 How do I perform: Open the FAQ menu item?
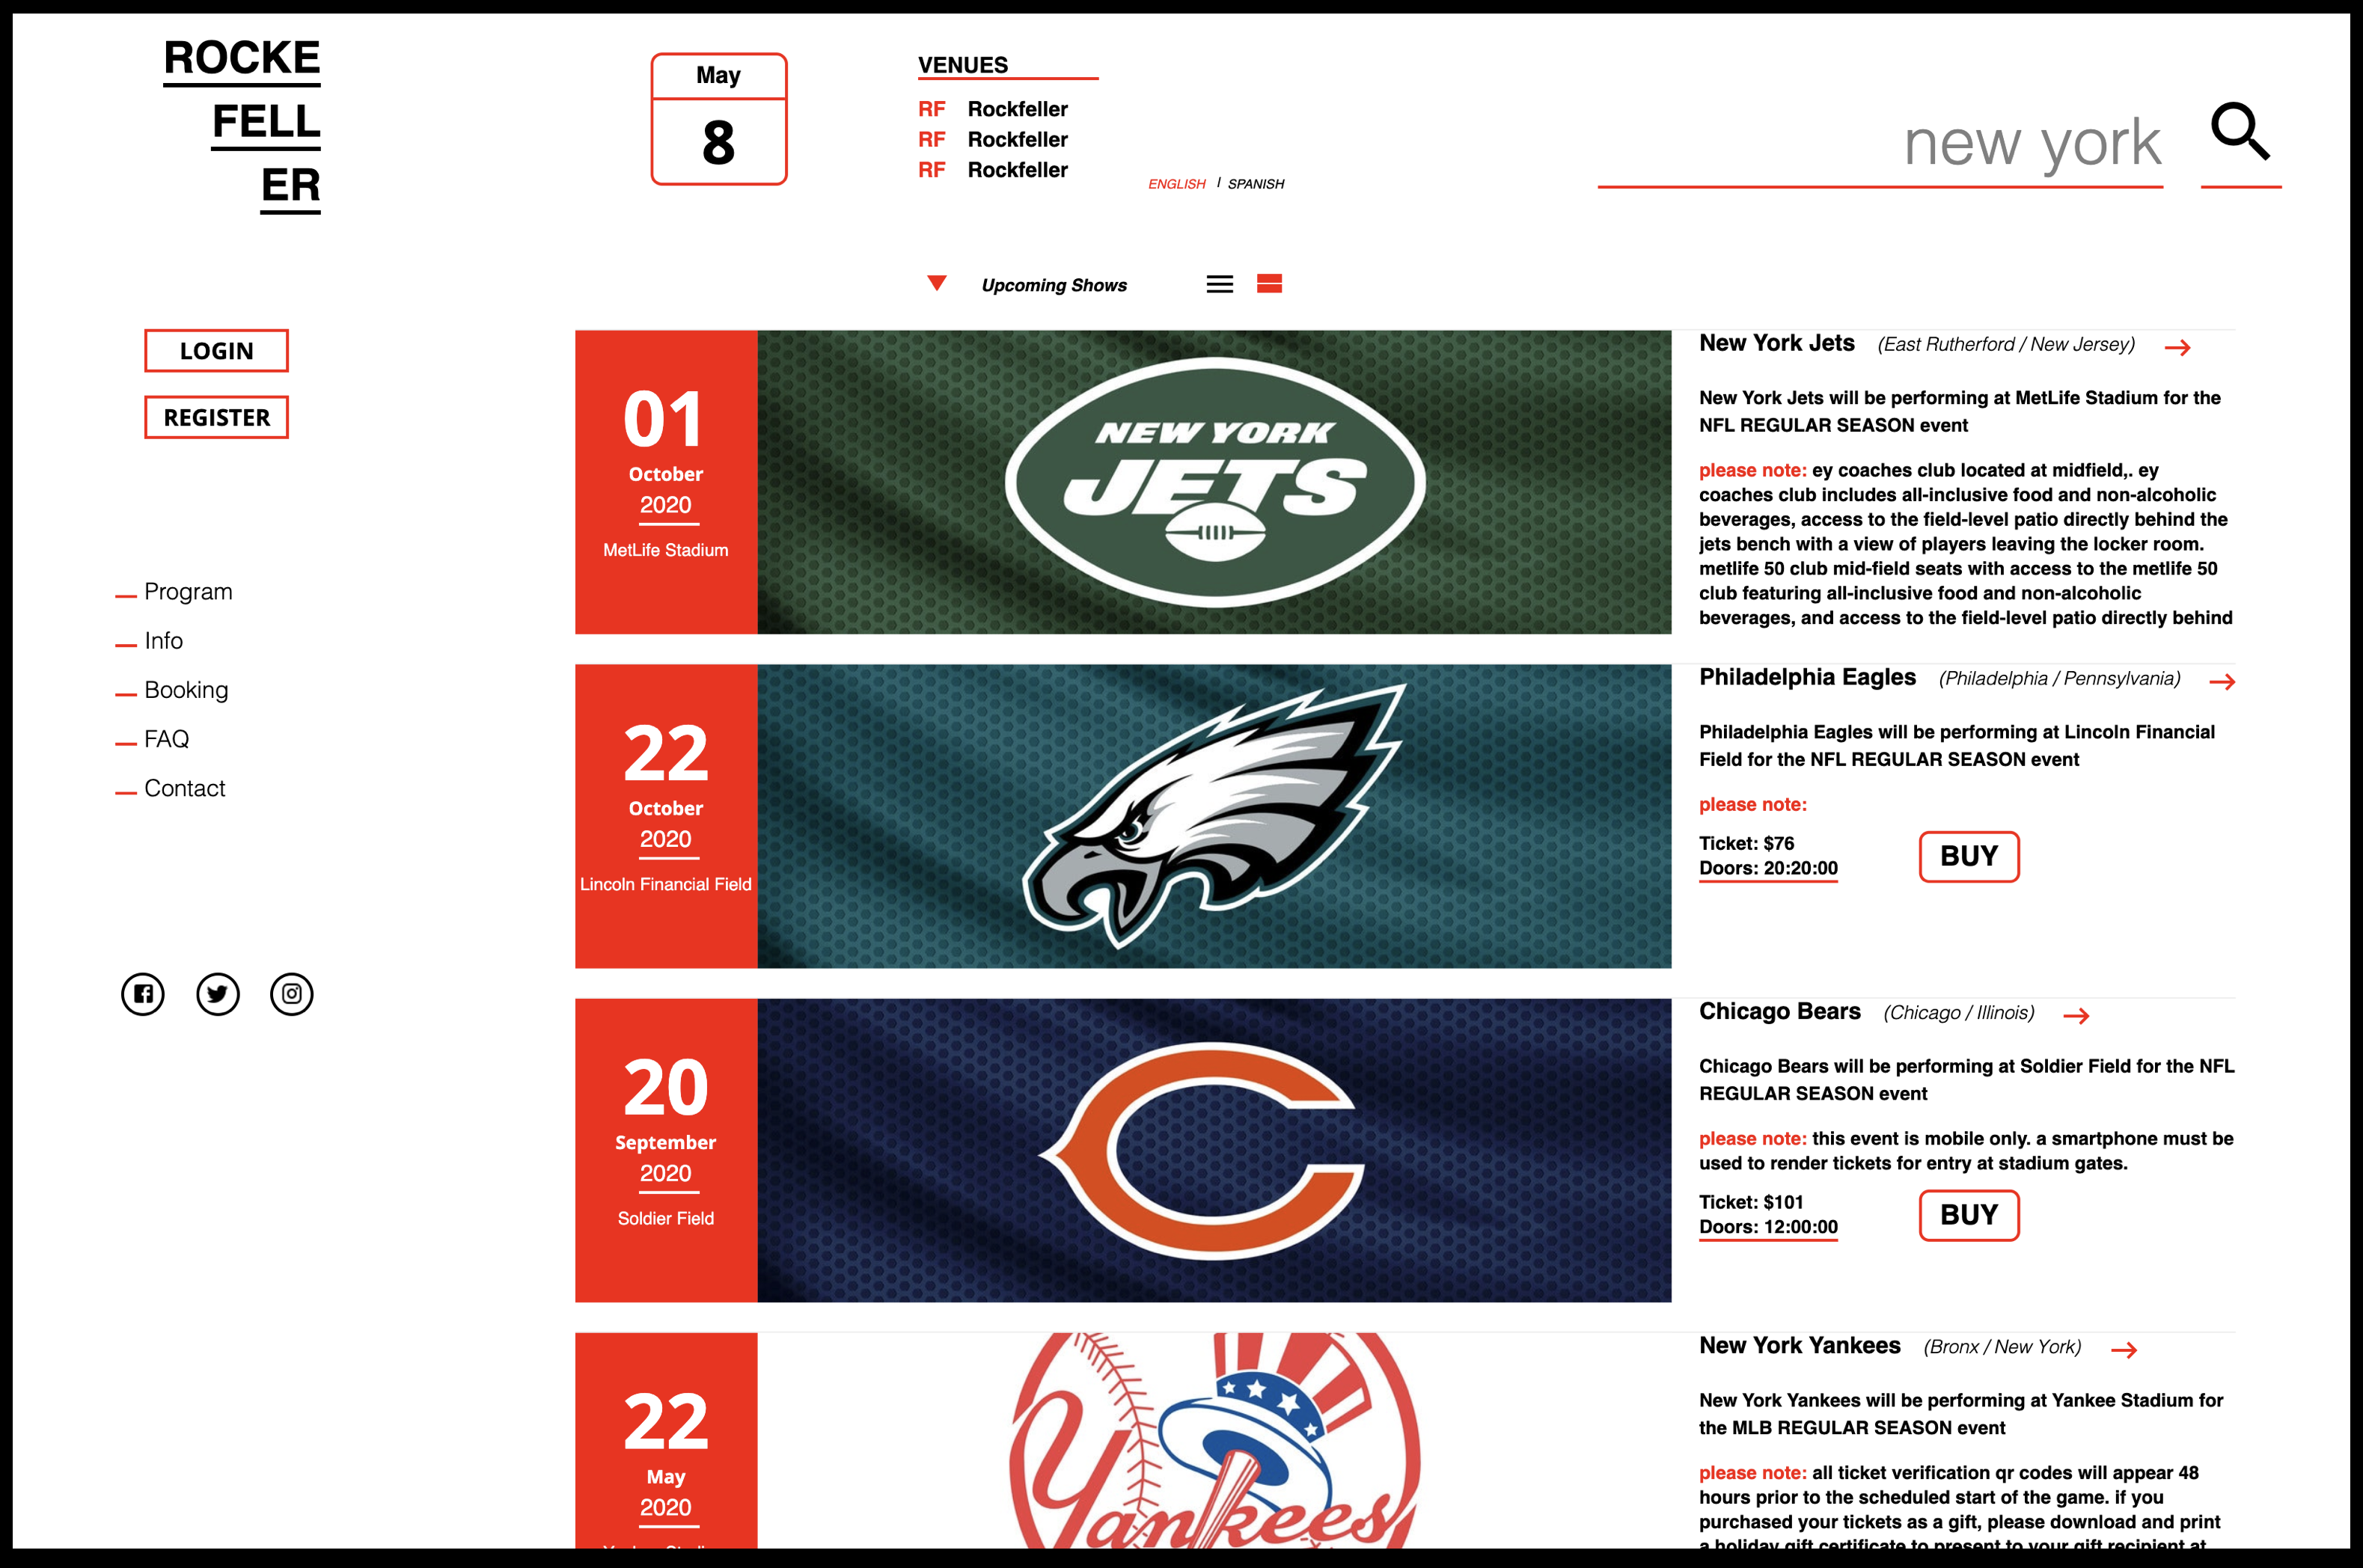pos(166,739)
